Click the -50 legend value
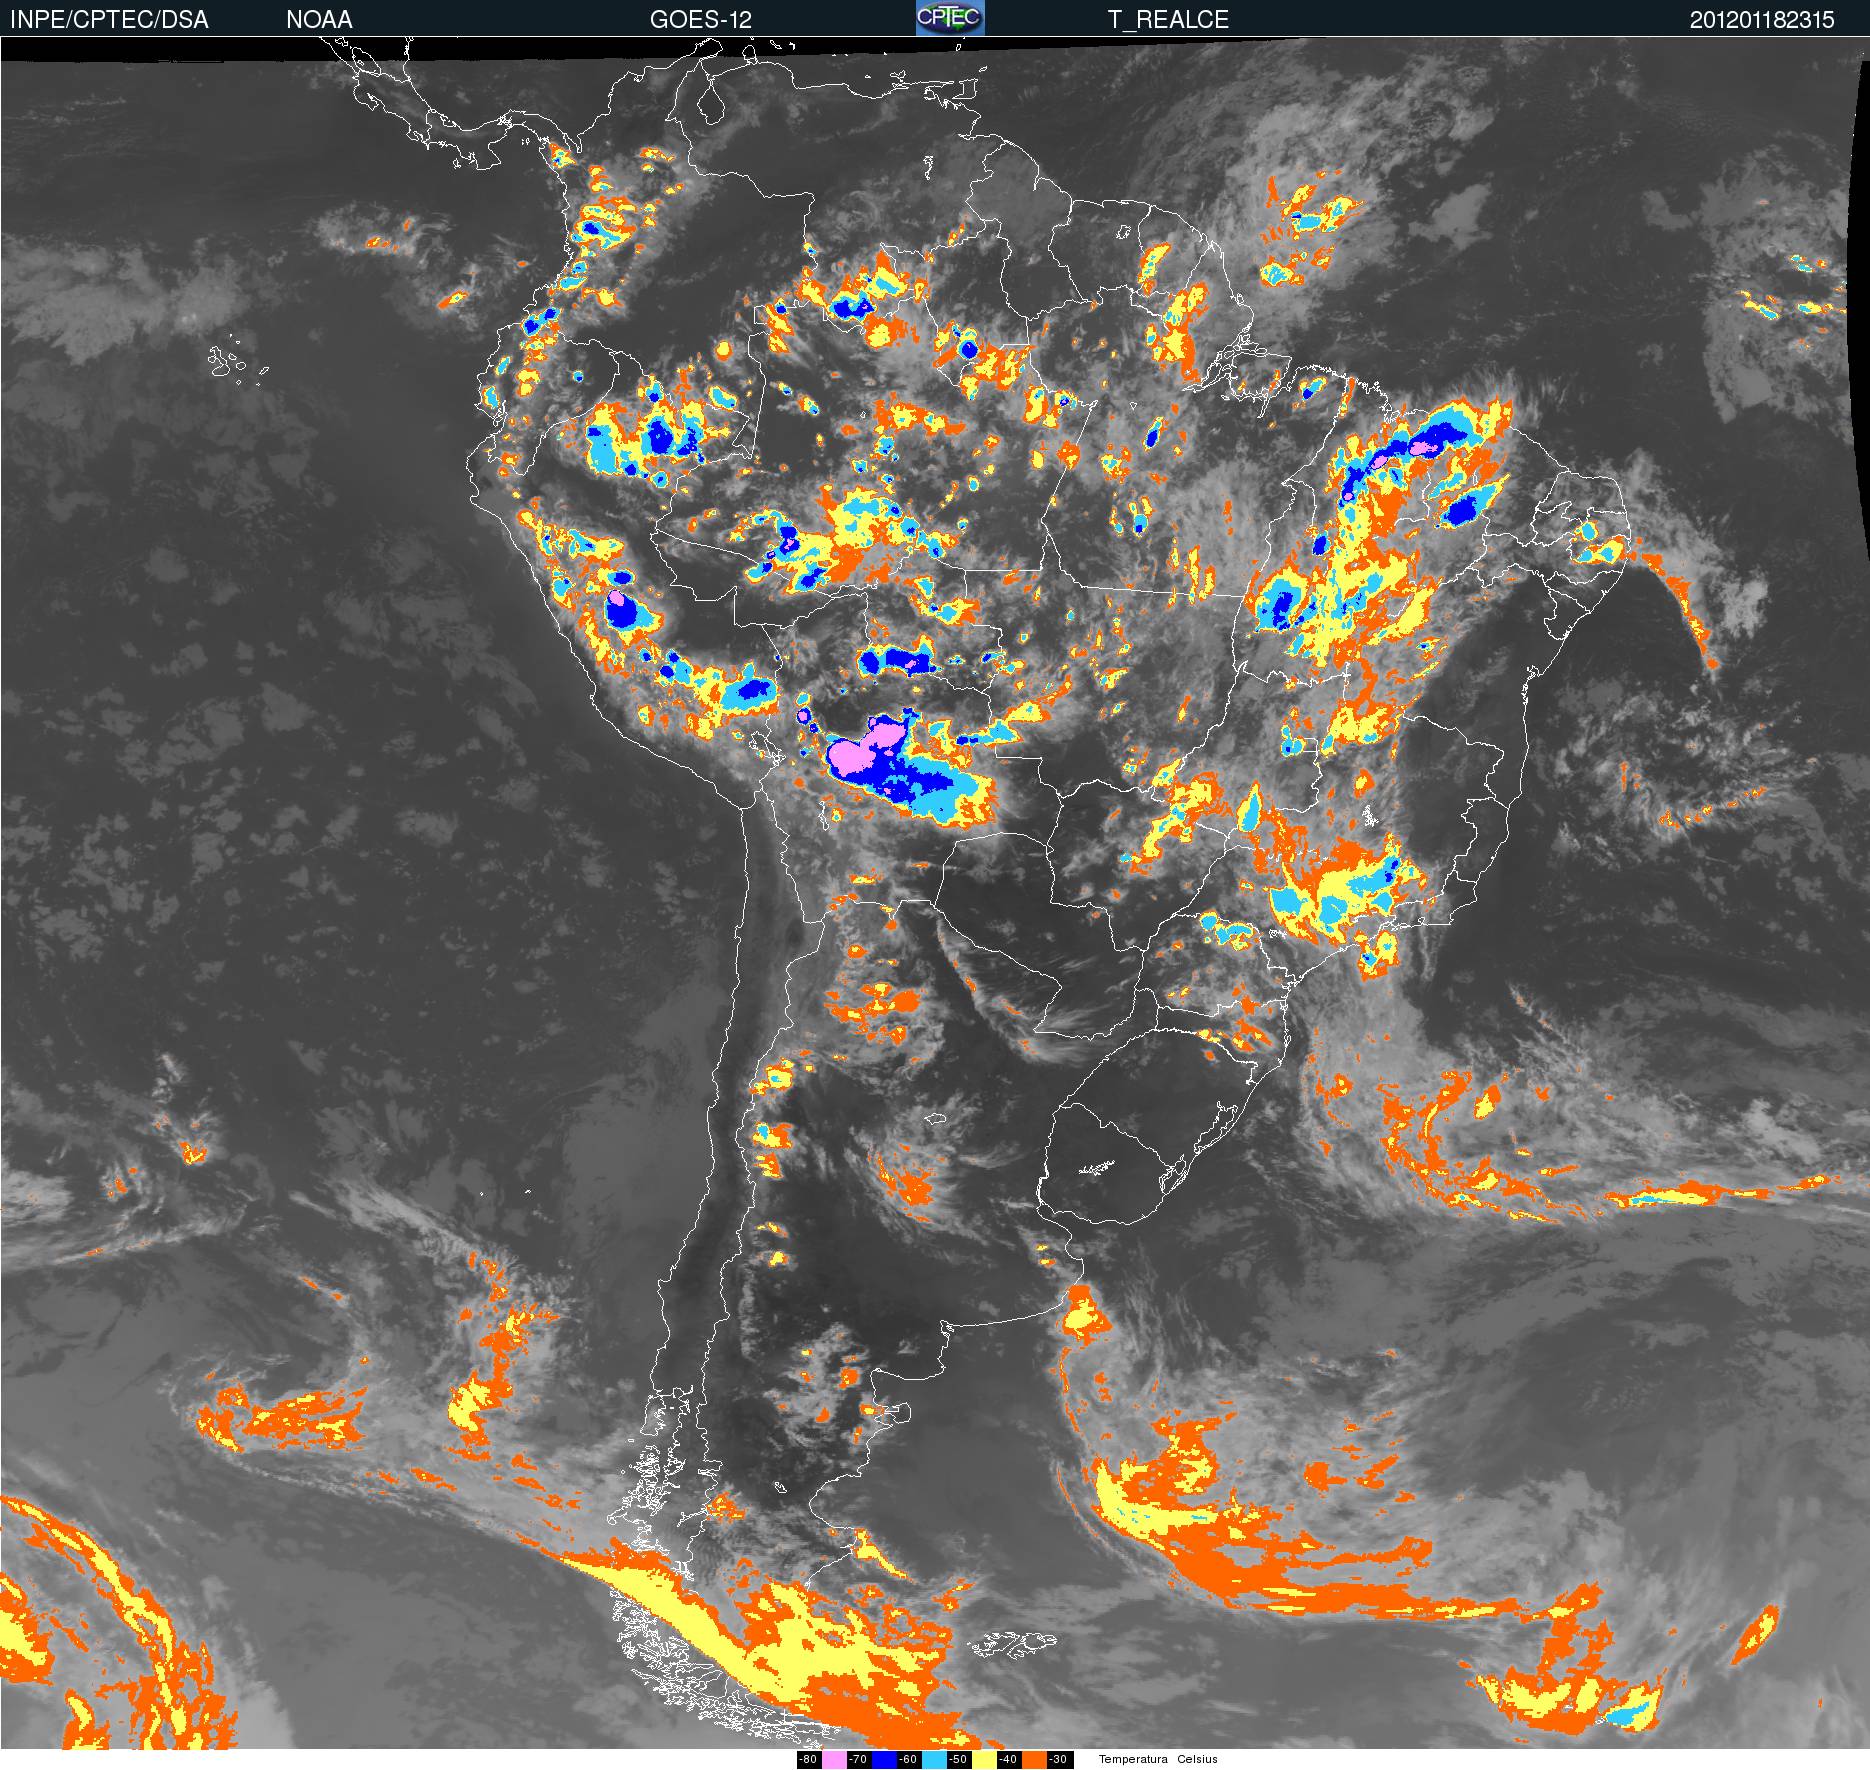 [958, 1760]
